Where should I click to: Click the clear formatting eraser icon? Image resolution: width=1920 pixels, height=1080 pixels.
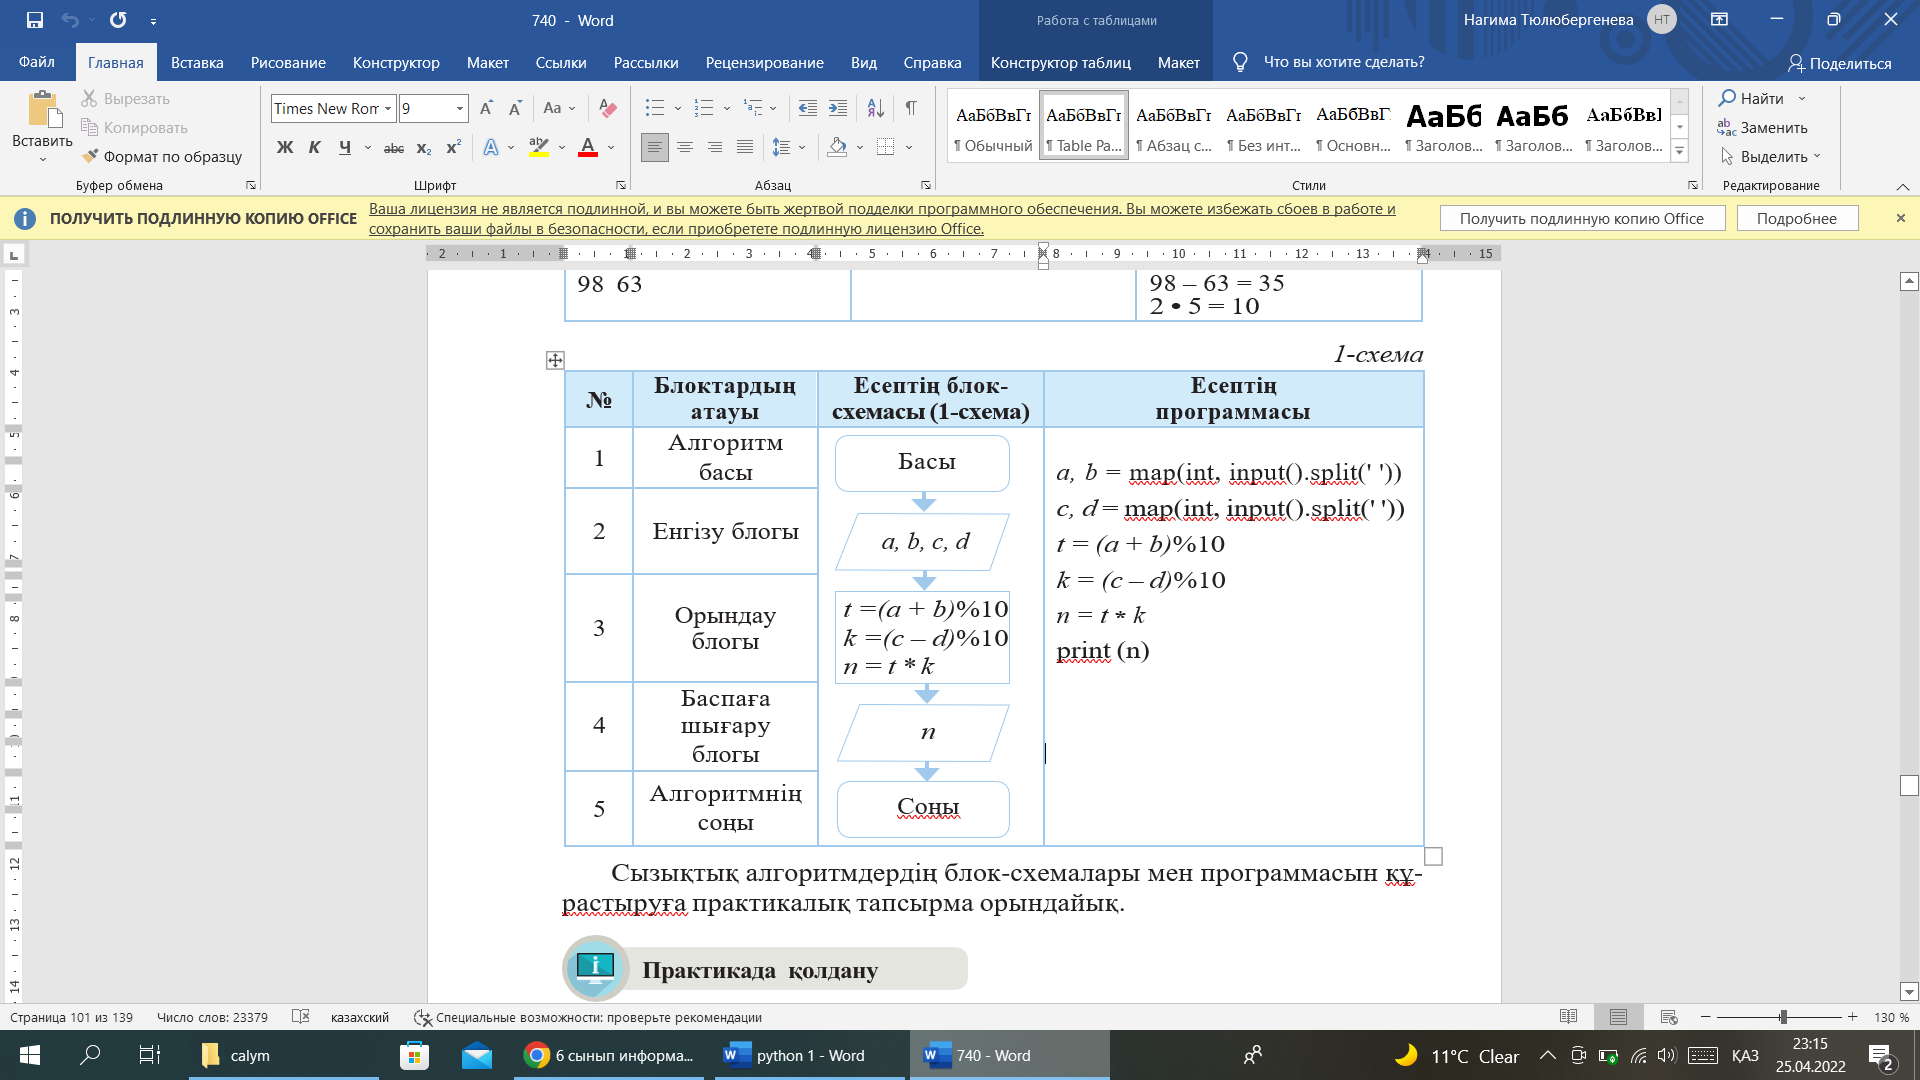607,108
